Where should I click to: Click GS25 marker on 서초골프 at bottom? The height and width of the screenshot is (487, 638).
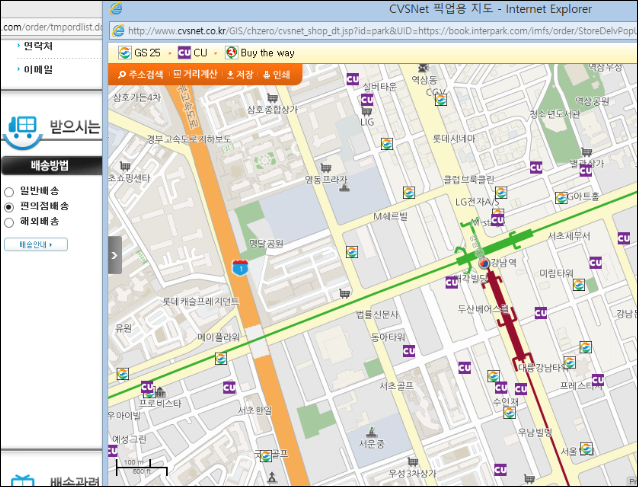266,456
